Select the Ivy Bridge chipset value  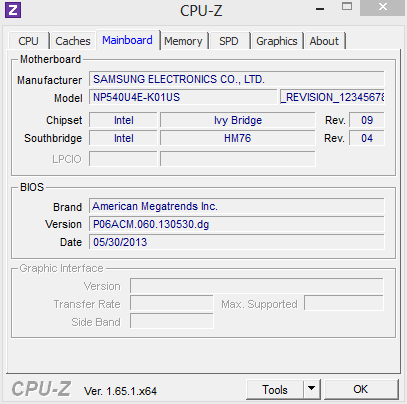[238, 120]
